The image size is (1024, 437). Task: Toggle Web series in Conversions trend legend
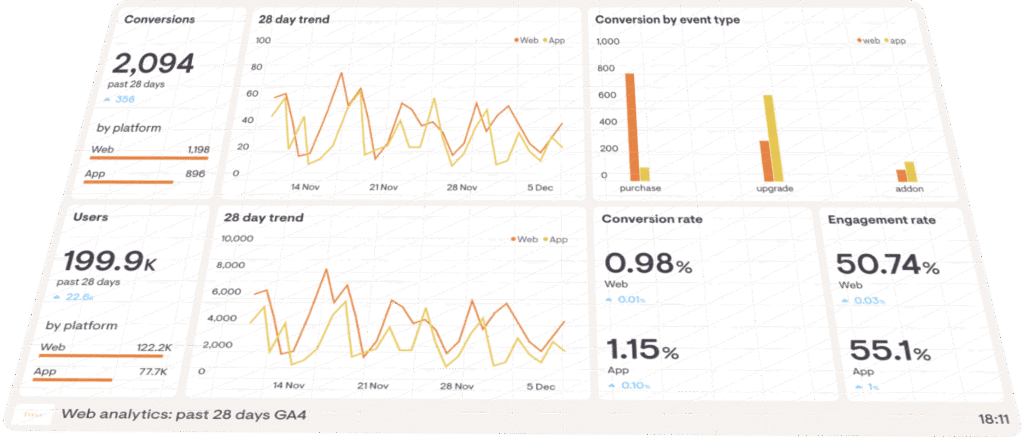pos(526,40)
